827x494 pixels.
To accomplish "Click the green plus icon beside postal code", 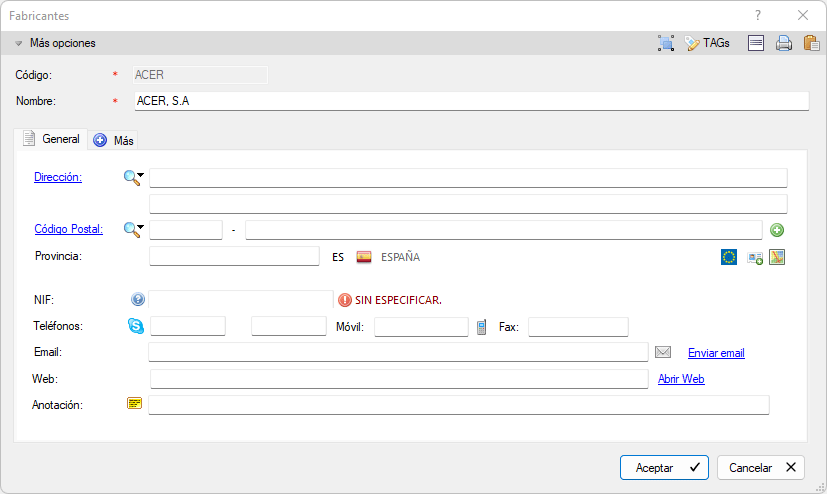I will coord(777,230).
